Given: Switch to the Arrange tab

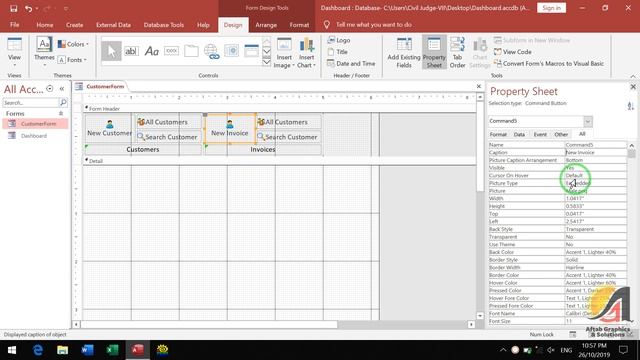Looking at the screenshot, I should [266, 25].
